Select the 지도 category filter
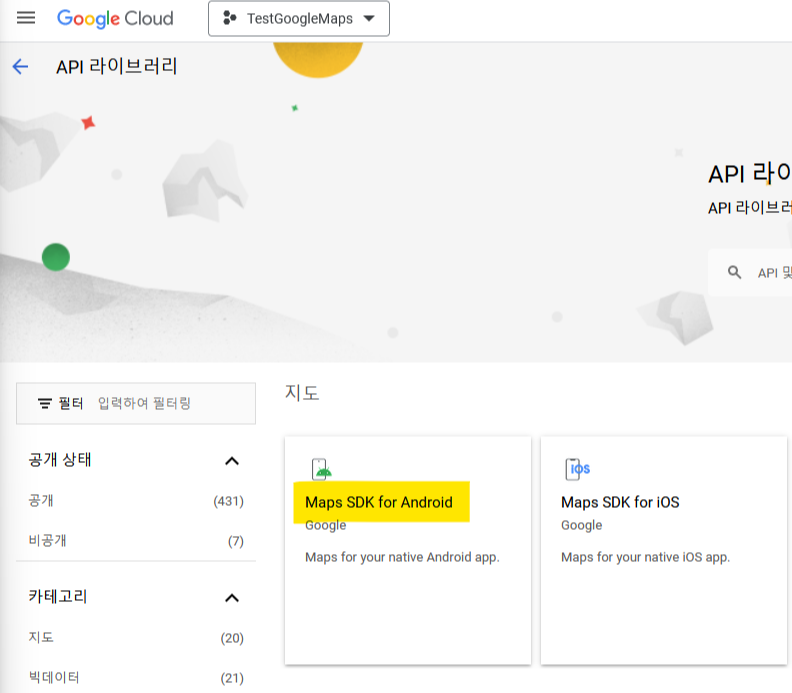Viewport: 792px width, 693px height. (x=136, y=637)
